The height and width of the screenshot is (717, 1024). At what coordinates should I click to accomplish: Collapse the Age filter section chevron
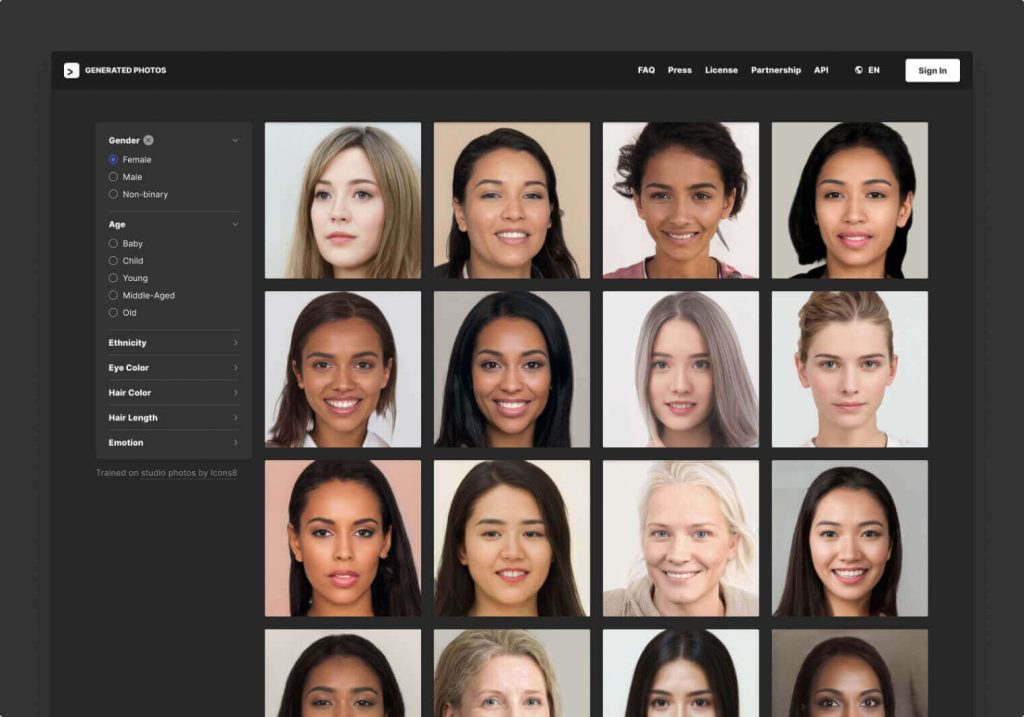tap(235, 224)
